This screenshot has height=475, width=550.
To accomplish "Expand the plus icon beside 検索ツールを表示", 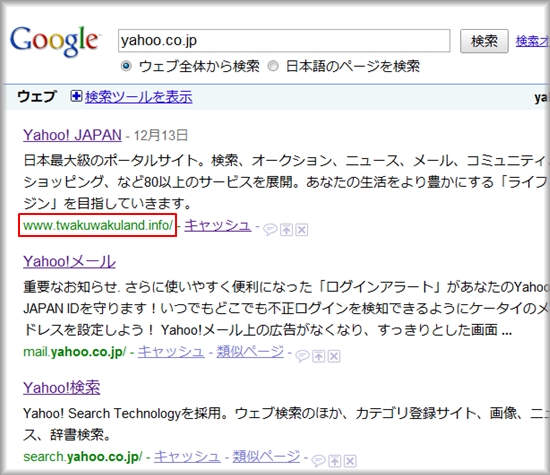I will 76,96.
